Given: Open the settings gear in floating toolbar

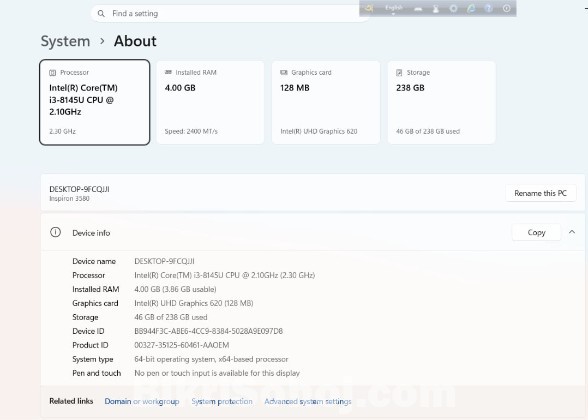Looking at the screenshot, I should (453, 8).
